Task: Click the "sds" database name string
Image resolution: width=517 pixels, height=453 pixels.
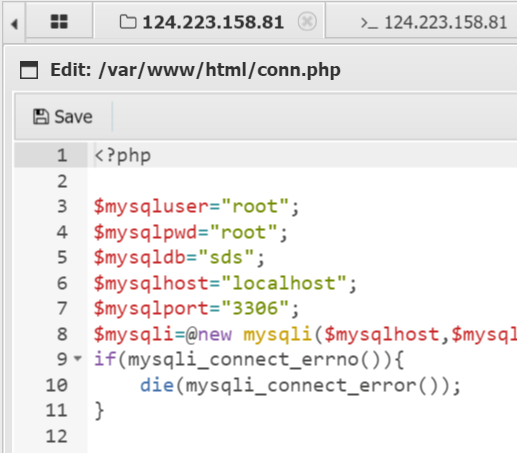Action: click(x=226, y=257)
